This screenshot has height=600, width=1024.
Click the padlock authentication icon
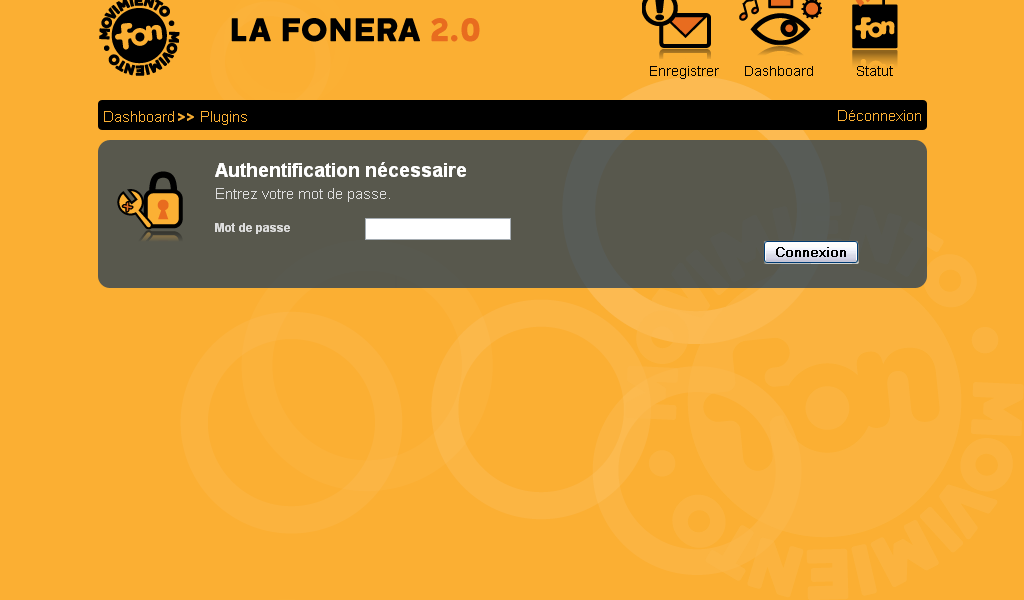click(x=150, y=206)
